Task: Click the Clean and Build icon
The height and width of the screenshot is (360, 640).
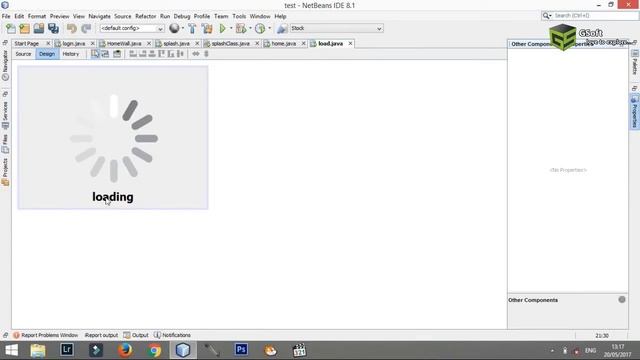Action: (x=207, y=29)
